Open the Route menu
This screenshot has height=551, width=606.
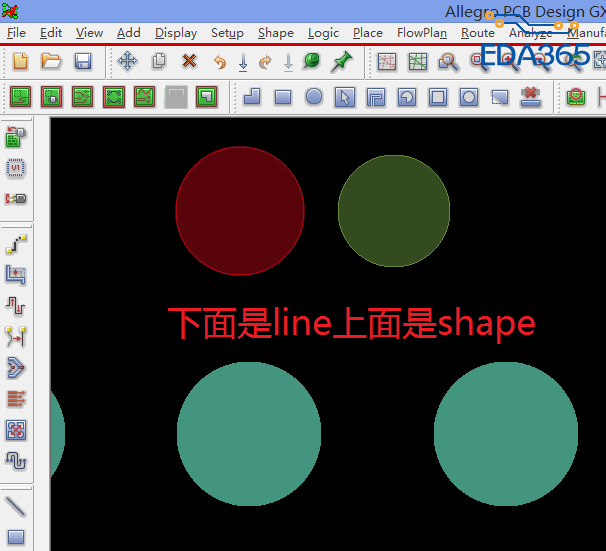point(478,33)
